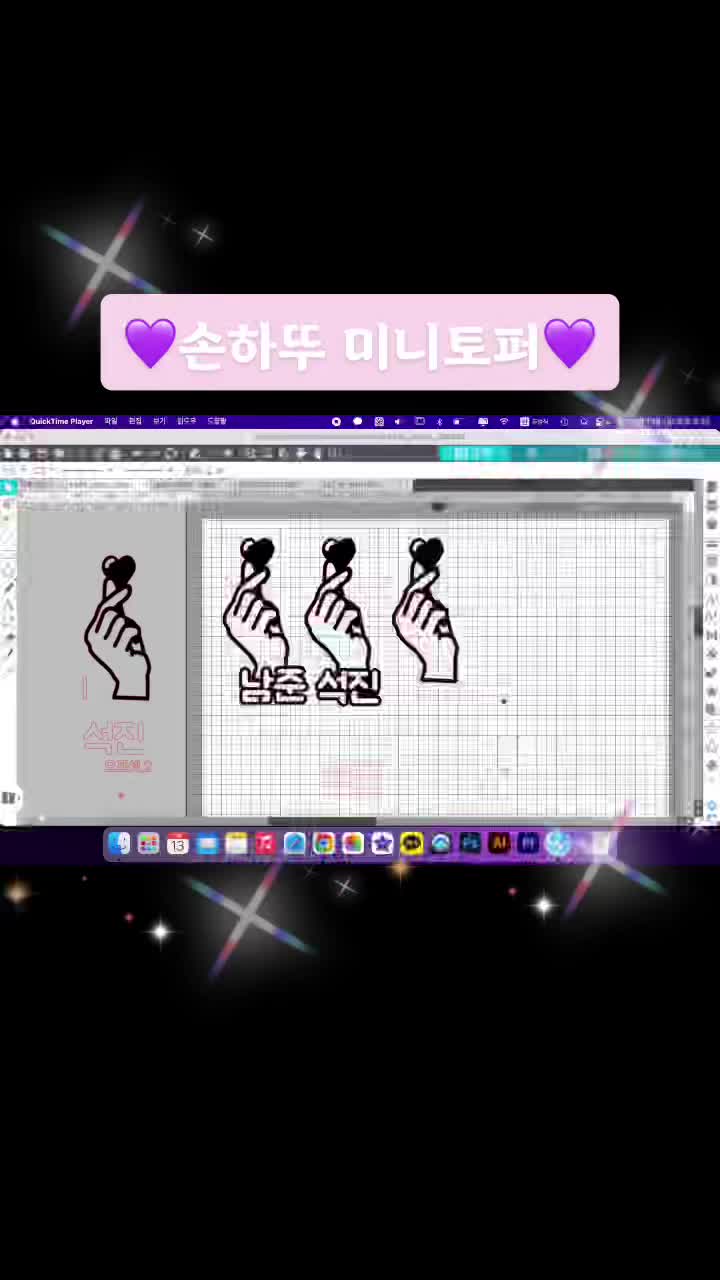The width and height of the screenshot is (720, 1280).
Task: Open Finder from the Dock
Action: (x=119, y=844)
